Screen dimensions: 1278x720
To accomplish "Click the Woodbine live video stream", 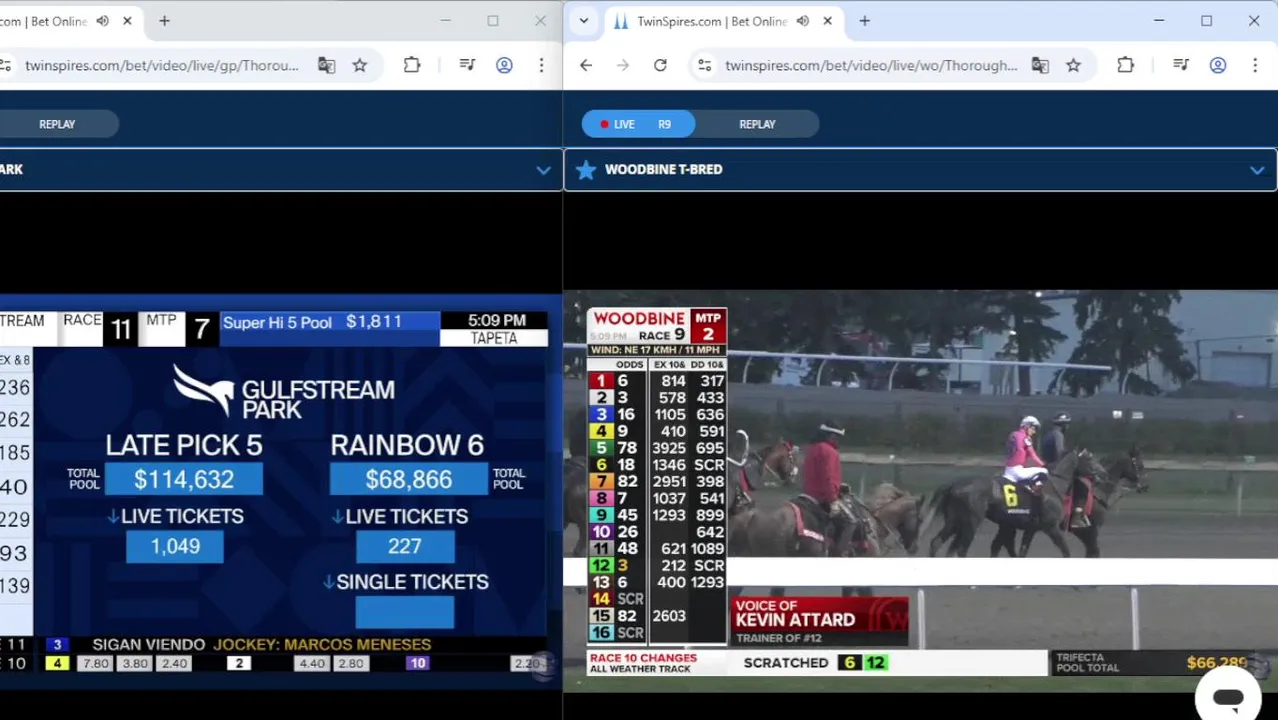I will point(920,491).
